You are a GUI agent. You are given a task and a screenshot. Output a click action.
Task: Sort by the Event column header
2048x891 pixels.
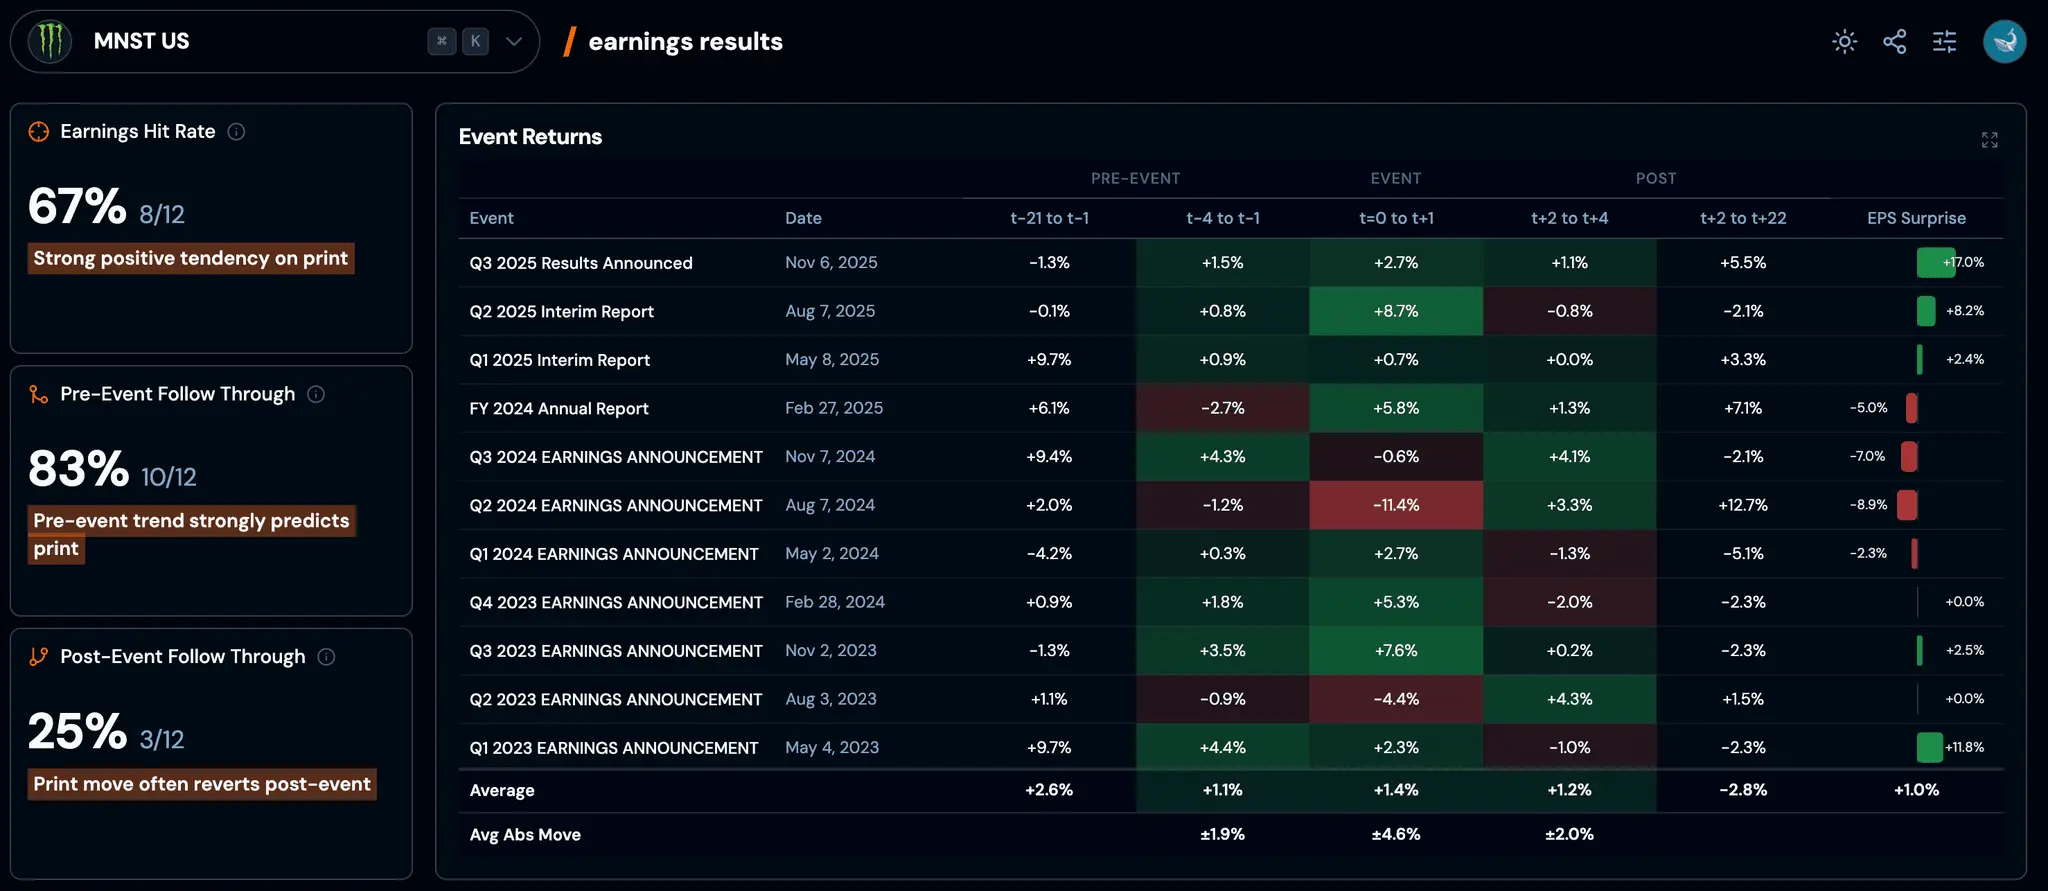click(491, 218)
